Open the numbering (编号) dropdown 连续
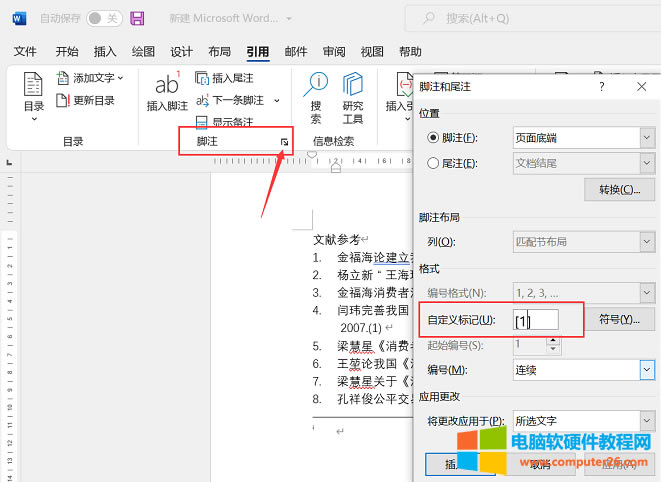 (576, 371)
